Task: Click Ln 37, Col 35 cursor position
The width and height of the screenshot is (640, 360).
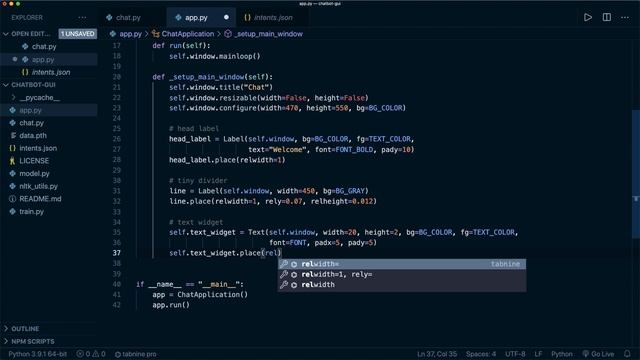Action: pyautogui.click(x=437, y=354)
